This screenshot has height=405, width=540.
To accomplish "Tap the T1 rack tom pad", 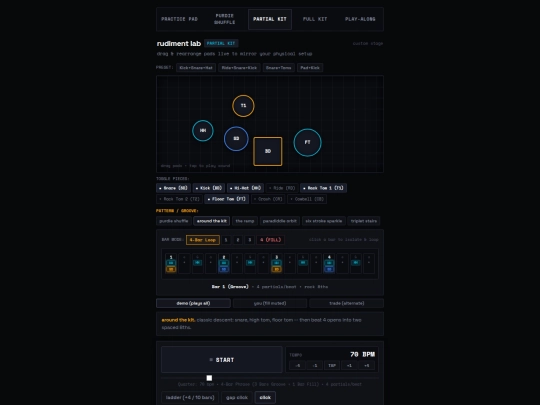I will [x=243, y=106].
